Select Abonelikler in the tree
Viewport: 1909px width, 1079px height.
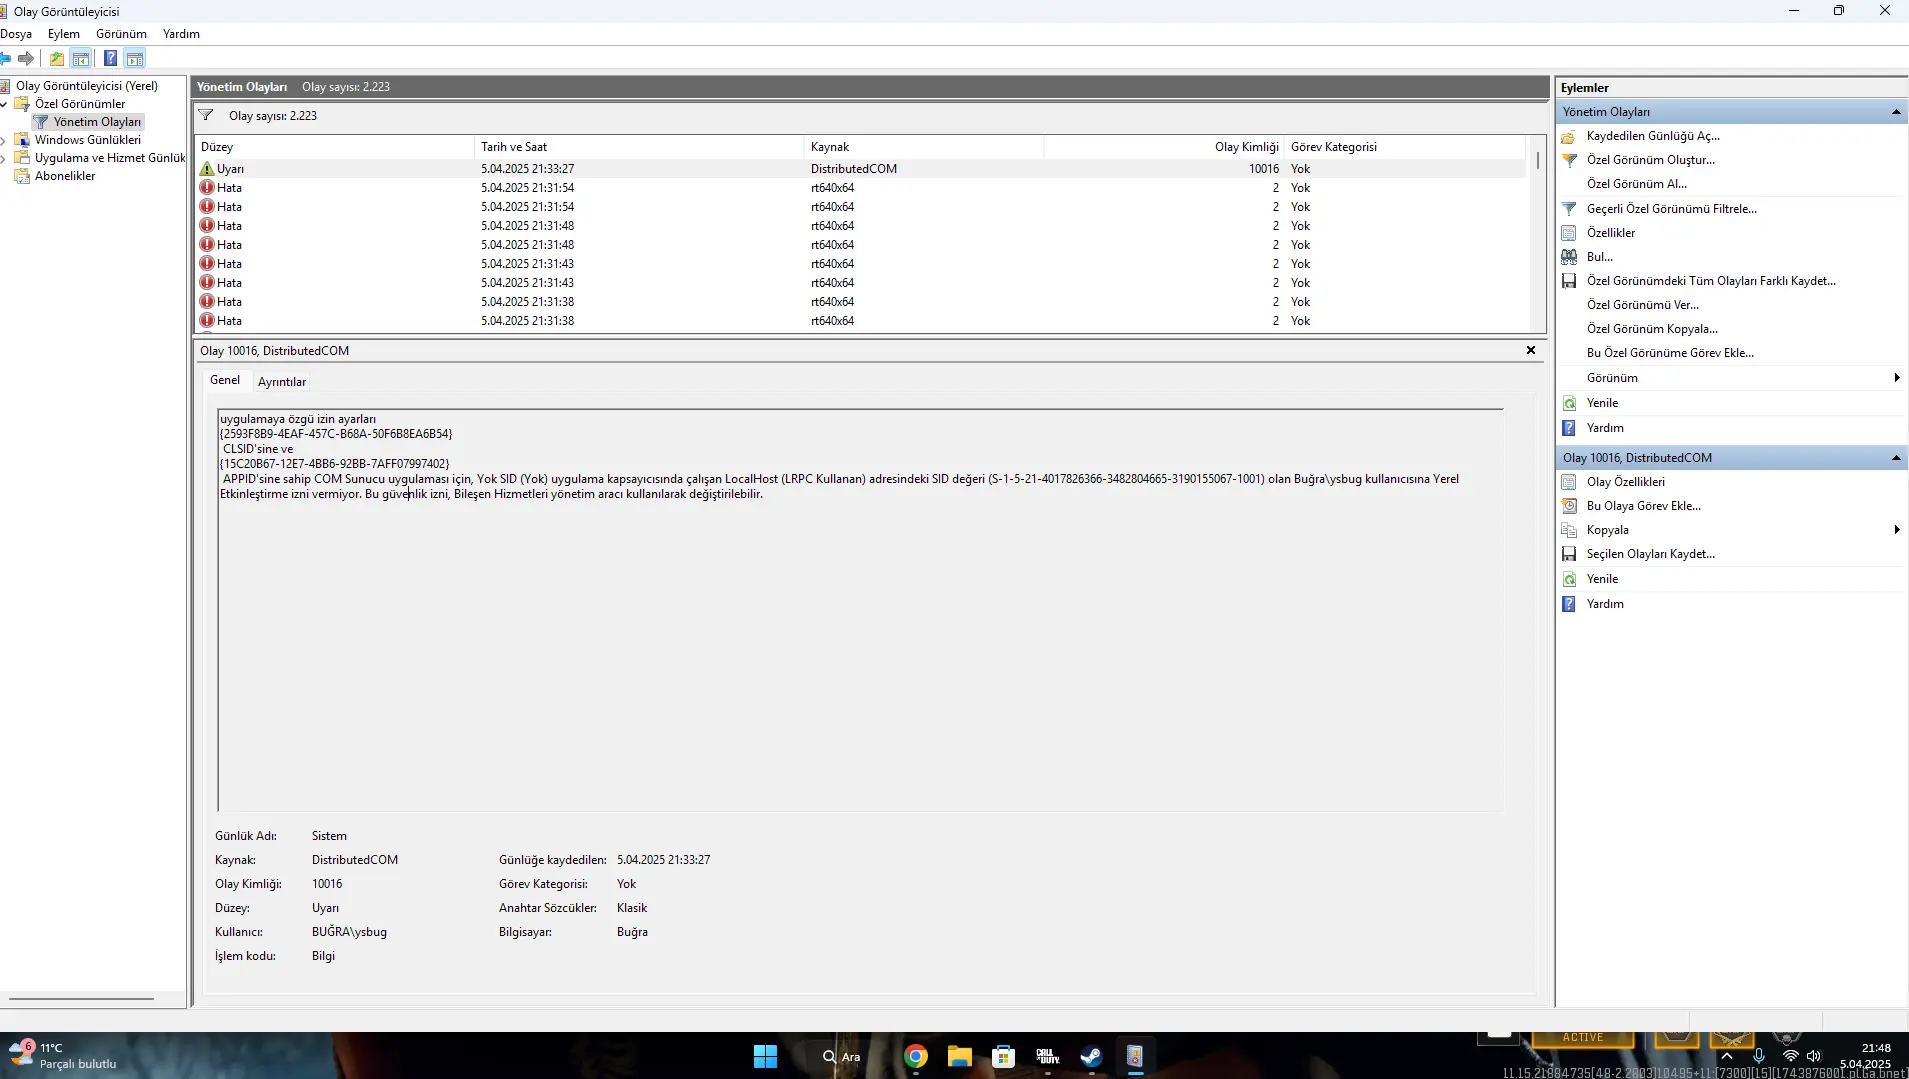(65, 176)
